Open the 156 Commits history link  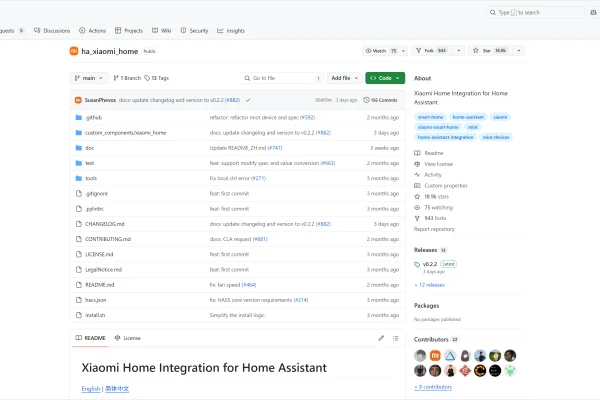(380, 100)
